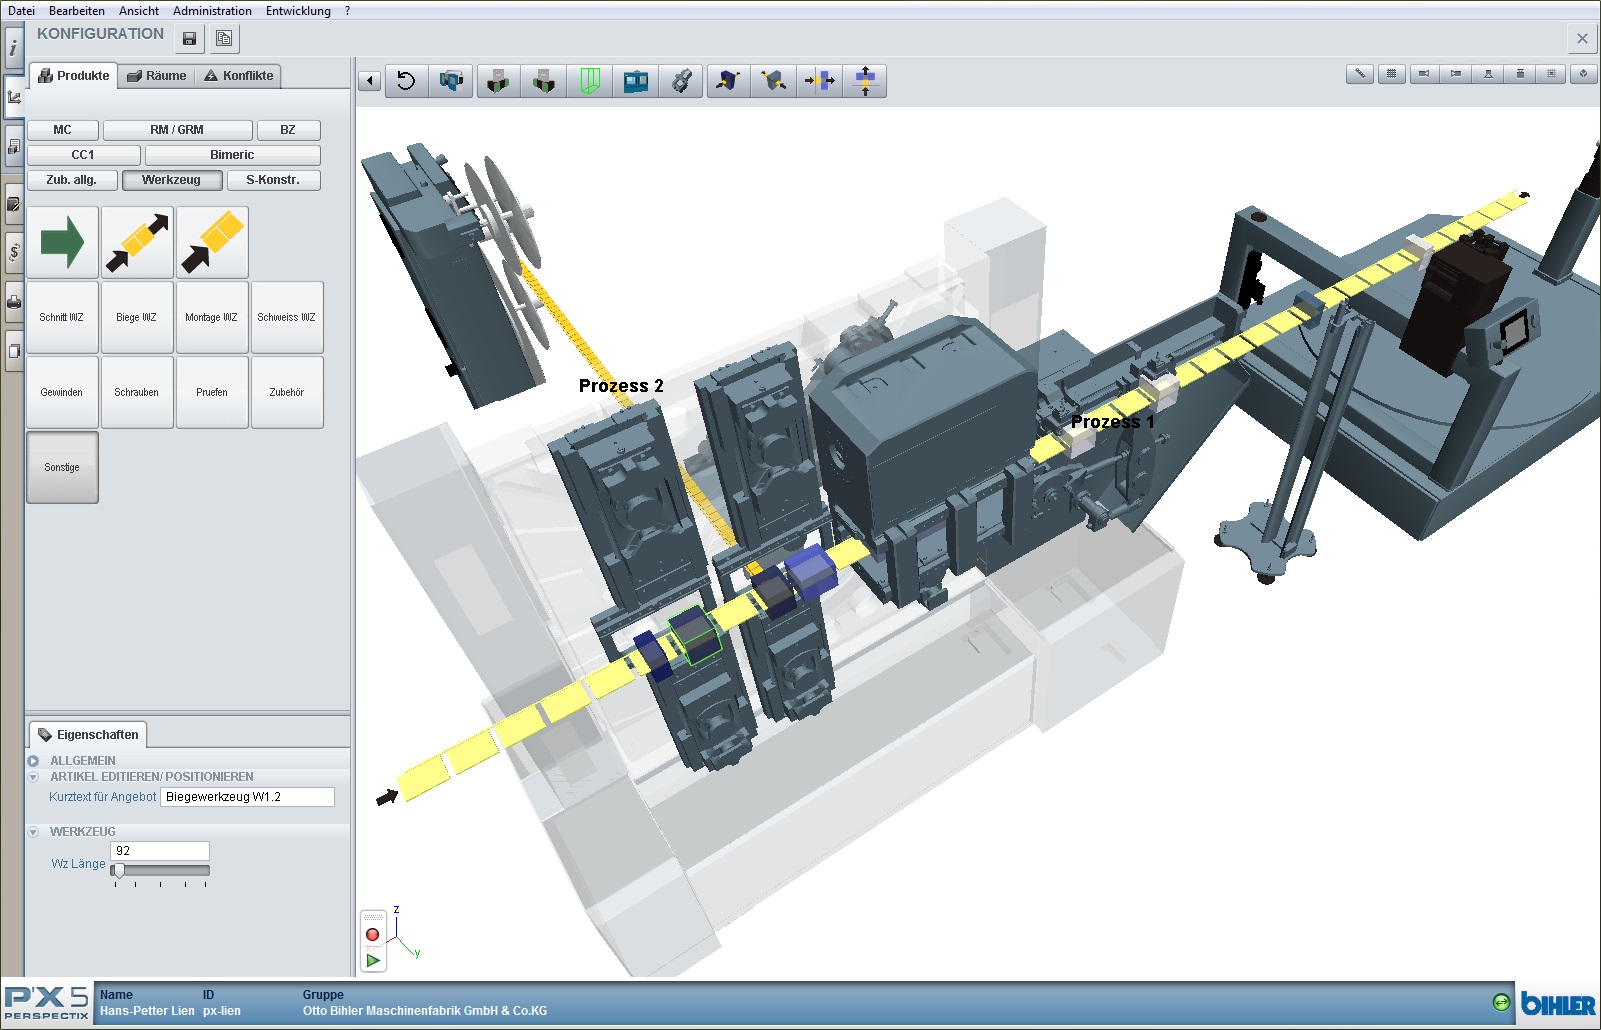
Task: Click the Wz Länge slider handle
Action: [x=119, y=871]
